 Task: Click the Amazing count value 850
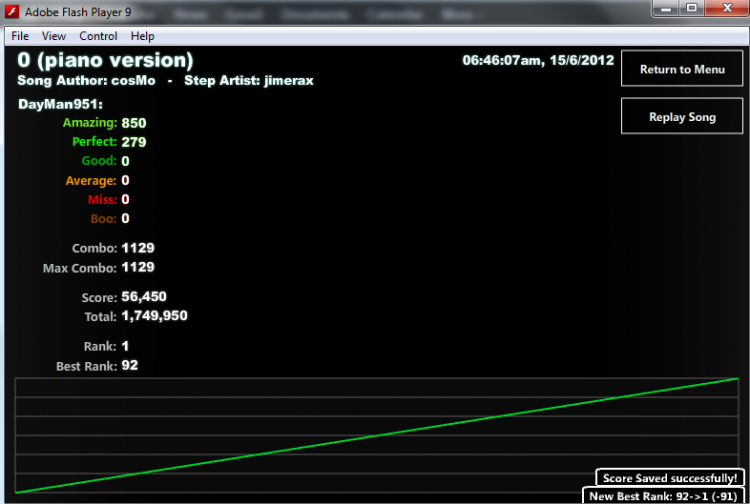click(133, 123)
